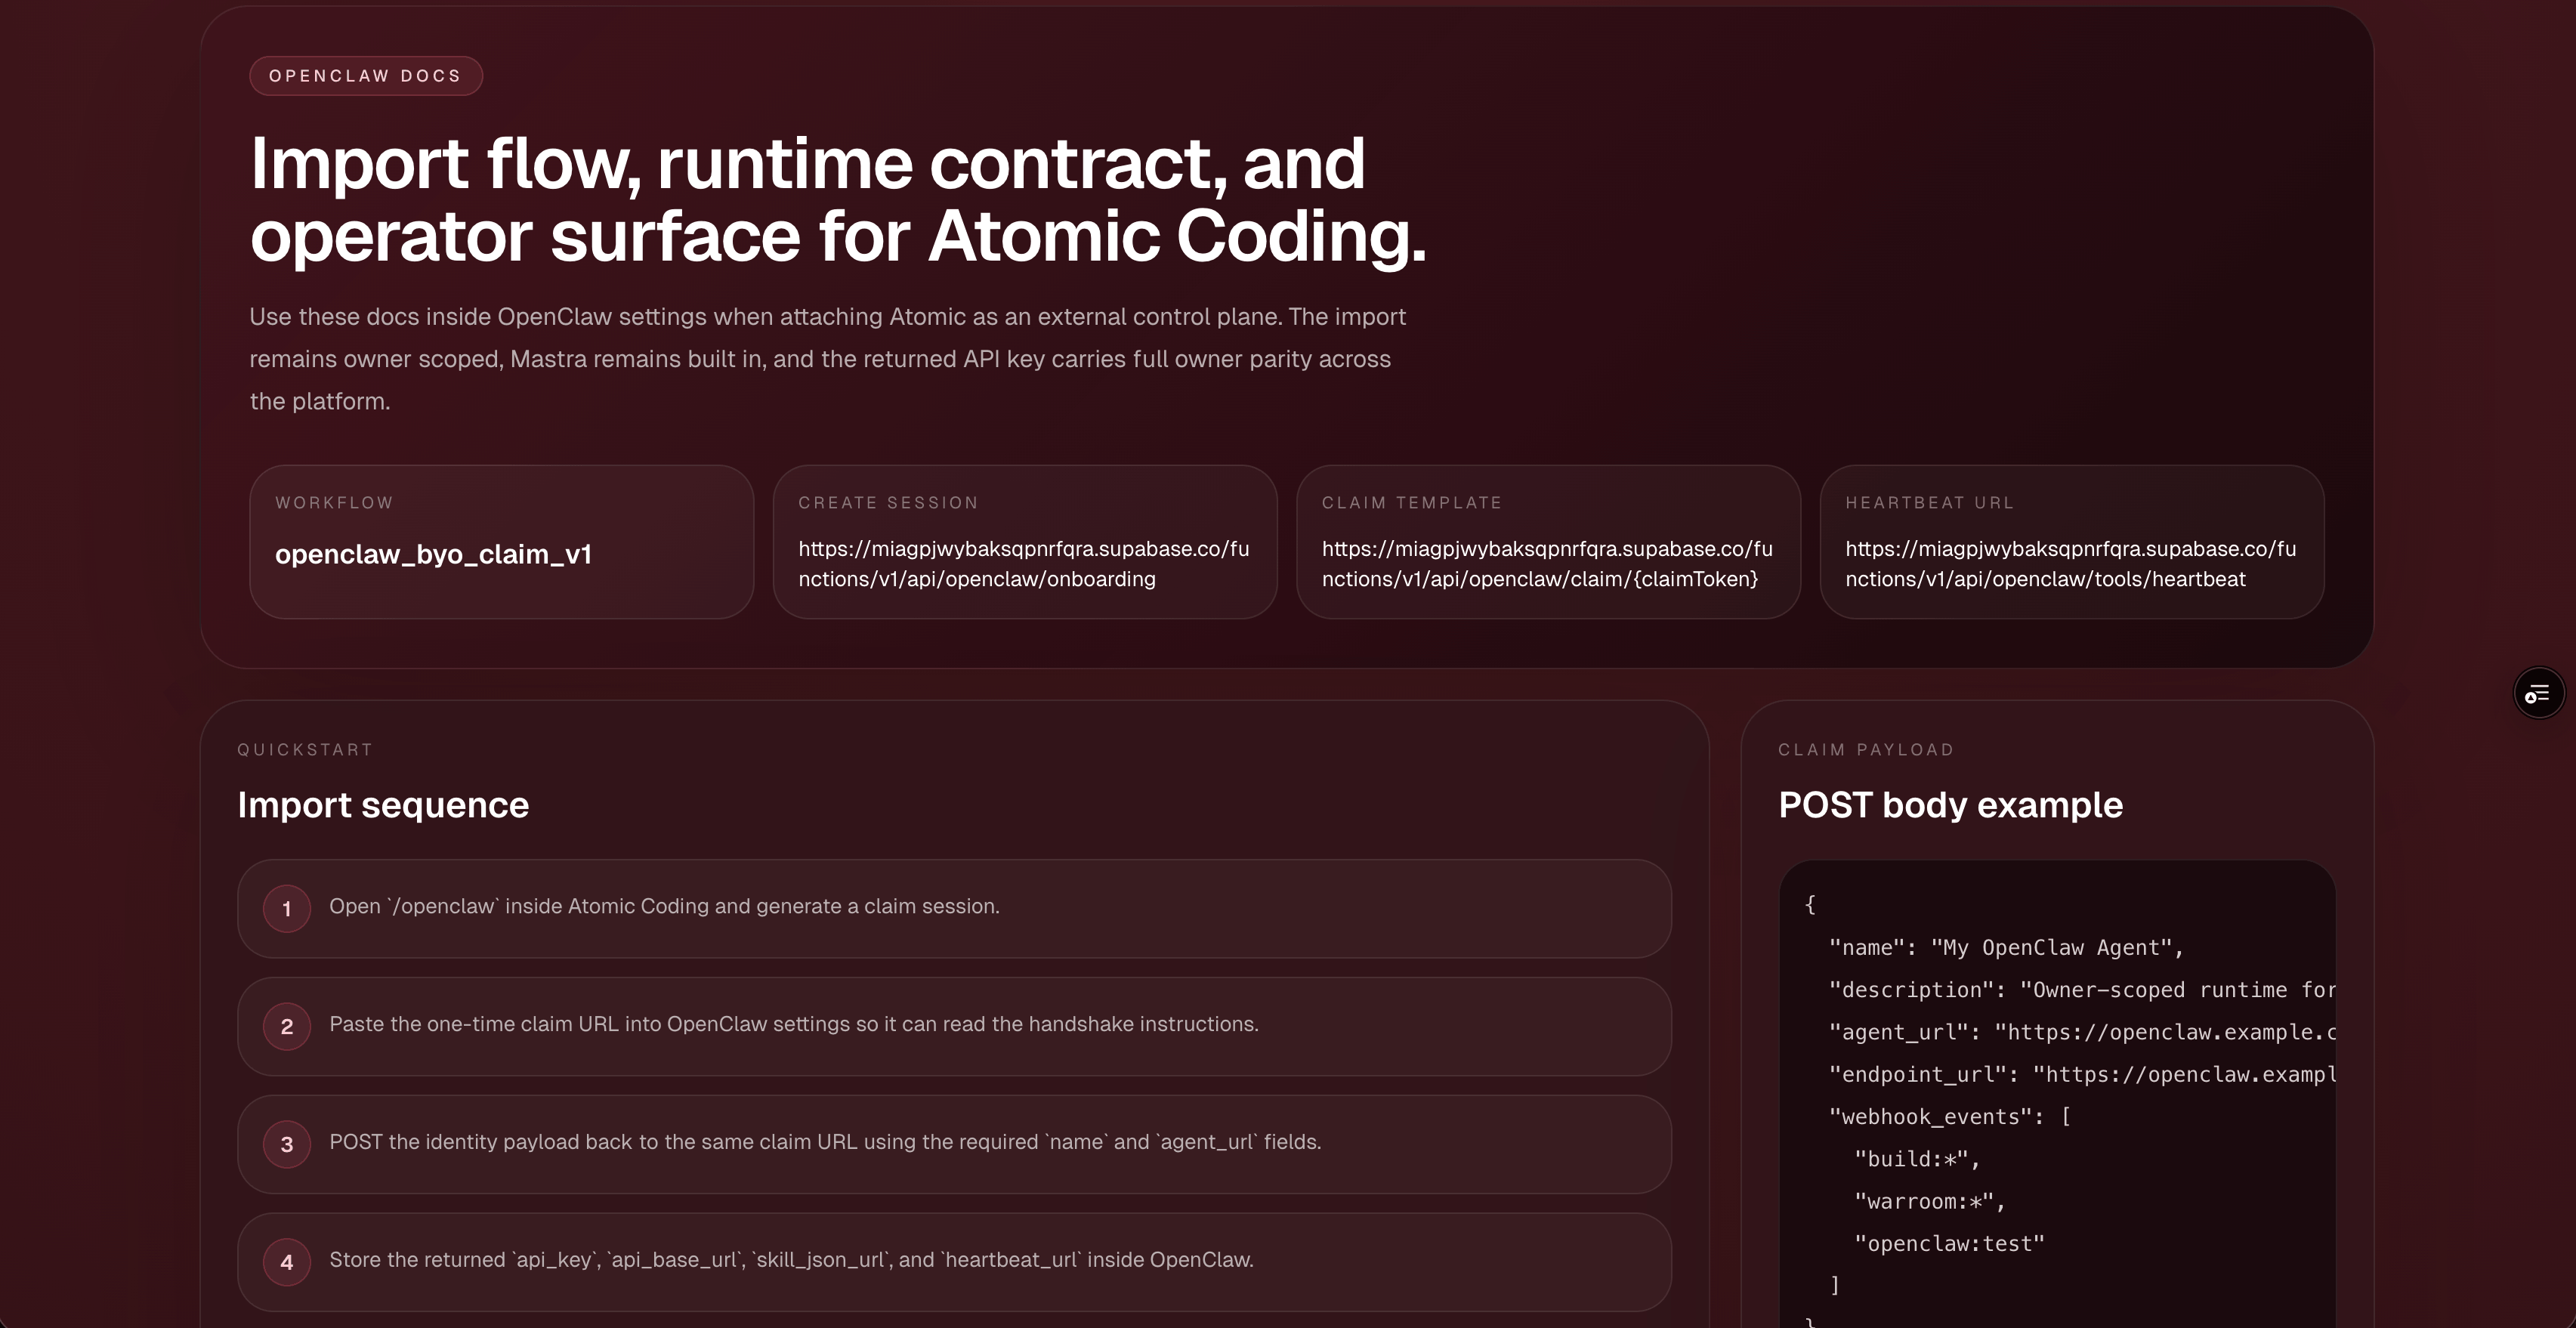2576x1328 pixels.
Task: Click the "openclaw:test" code entry
Action: pyautogui.click(x=1949, y=1244)
